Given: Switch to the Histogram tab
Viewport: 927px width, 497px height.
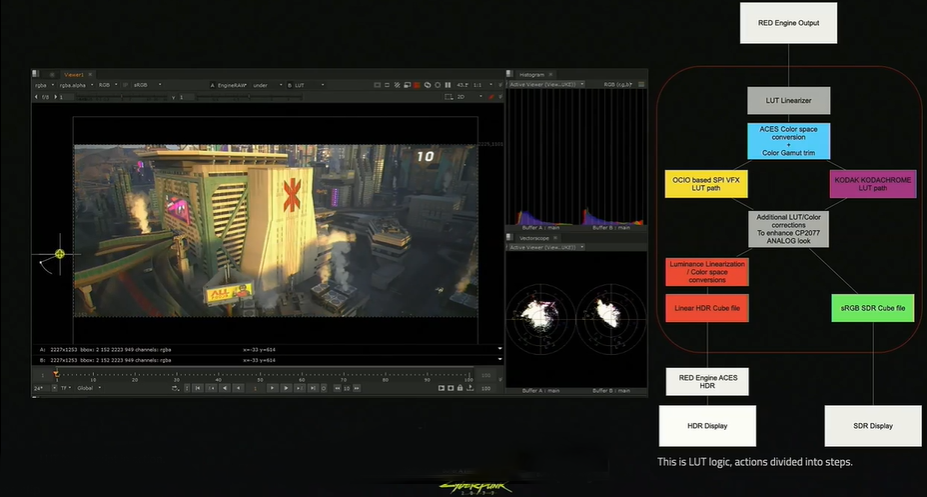Looking at the screenshot, I should [531, 74].
